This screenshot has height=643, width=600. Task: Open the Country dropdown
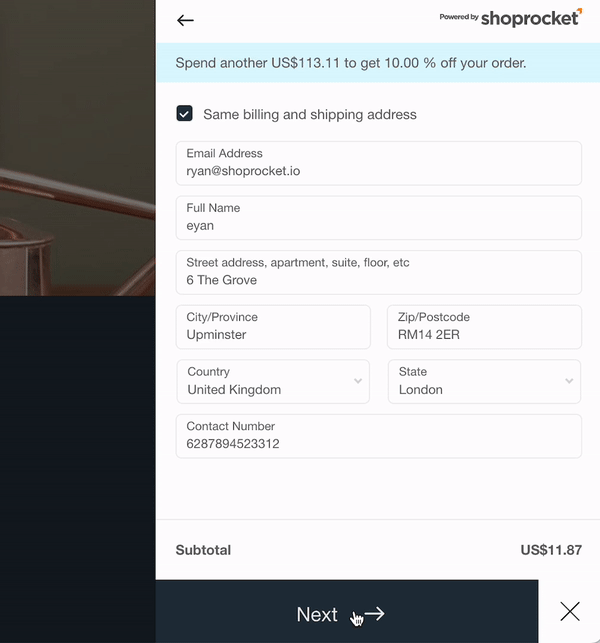coord(273,381)
